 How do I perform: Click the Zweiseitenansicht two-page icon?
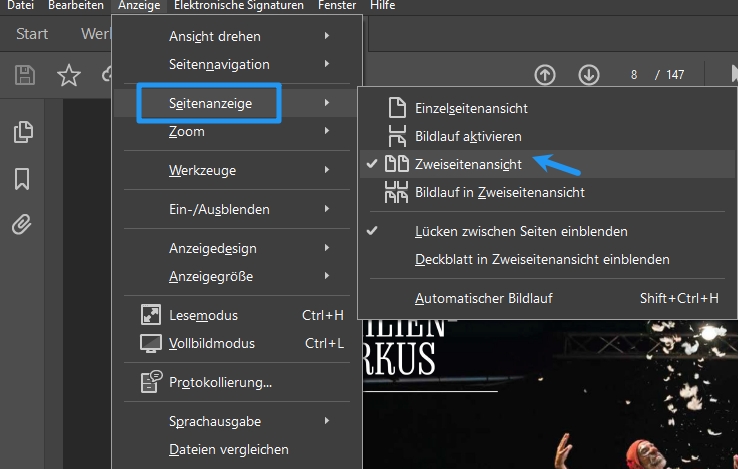click(397, 164)
